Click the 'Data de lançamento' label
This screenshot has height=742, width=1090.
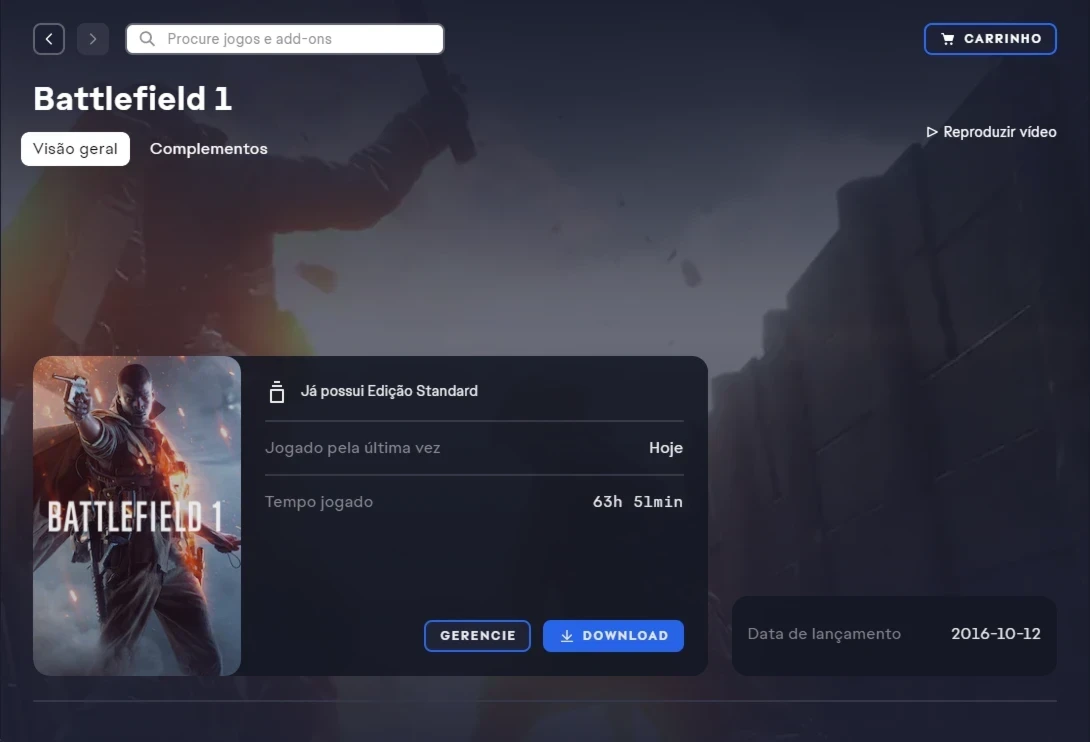[x=824, y=634]
